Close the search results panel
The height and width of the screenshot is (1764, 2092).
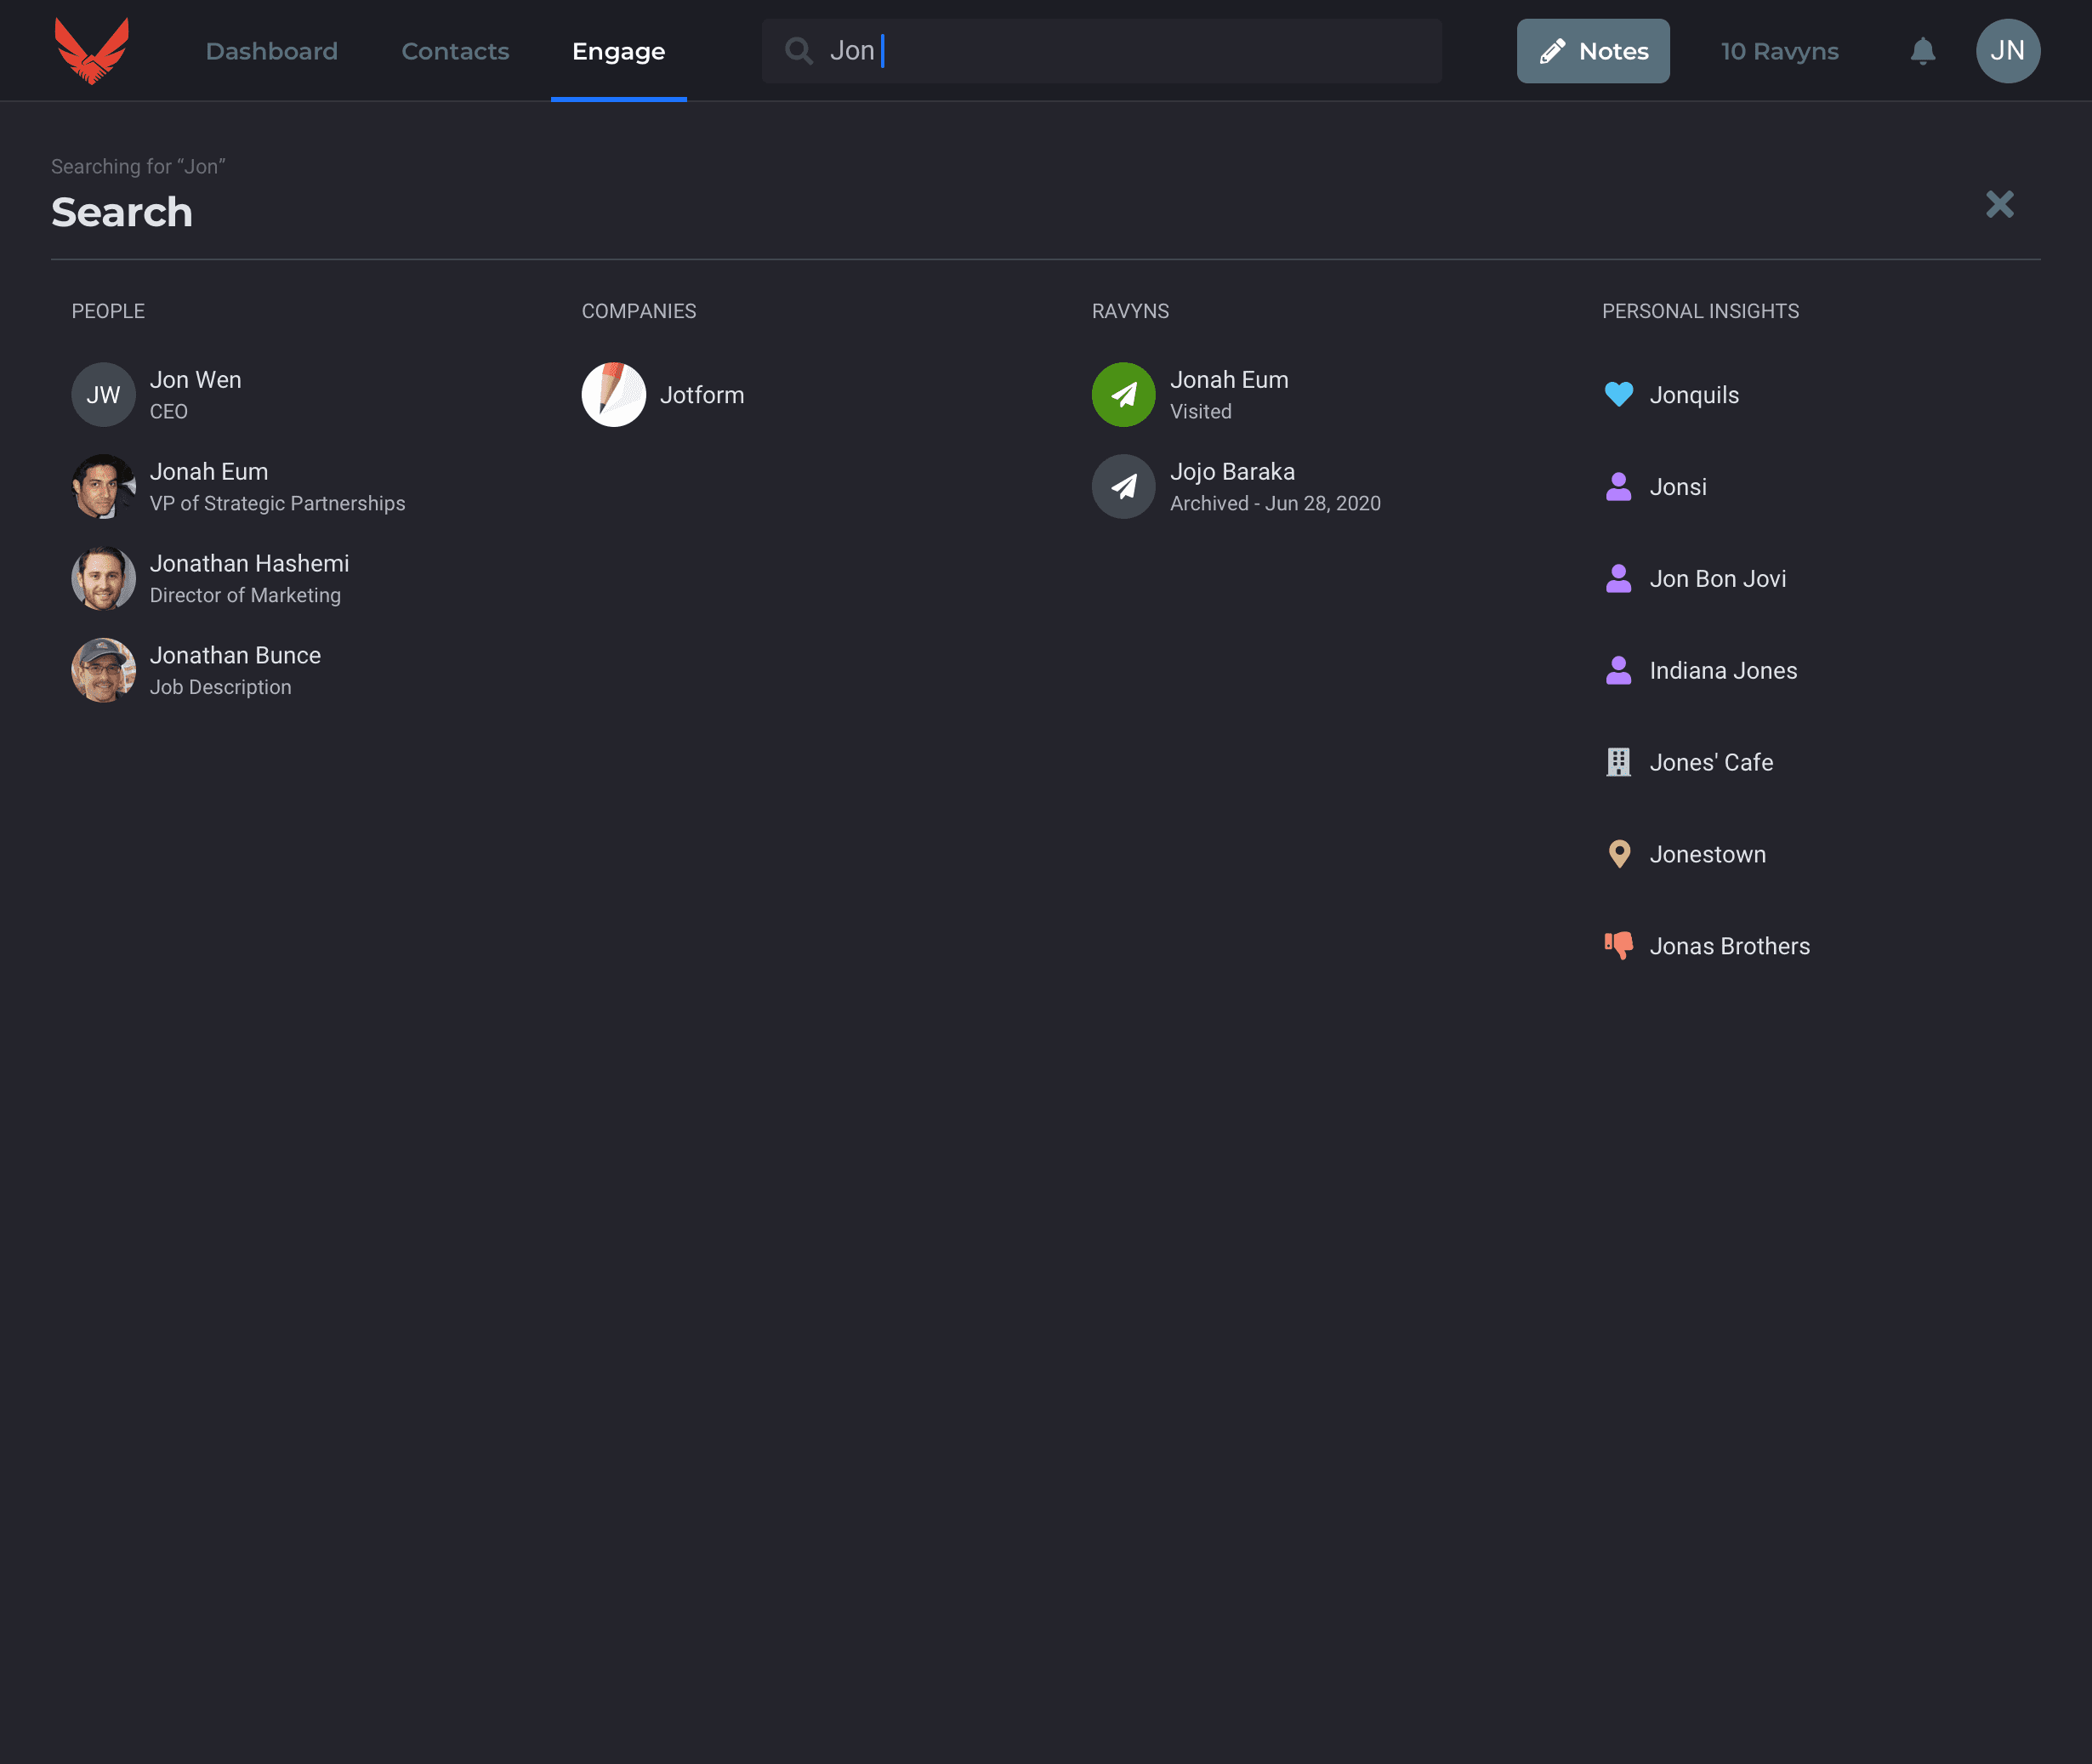click(x=1999, y=205)
